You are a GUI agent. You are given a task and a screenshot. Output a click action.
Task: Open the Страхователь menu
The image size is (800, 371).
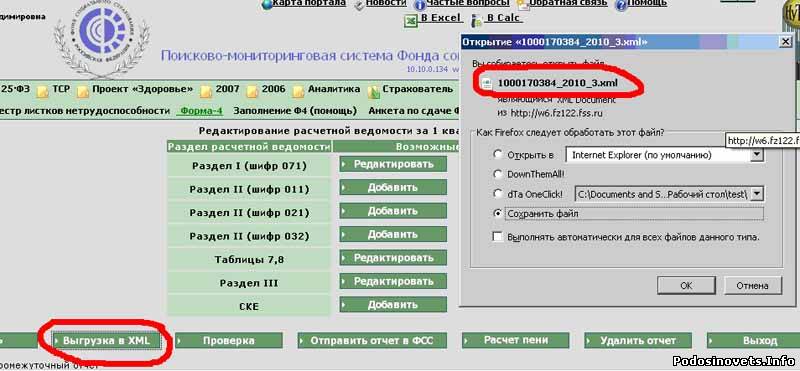pyautogui.click(x=418, y=89)
